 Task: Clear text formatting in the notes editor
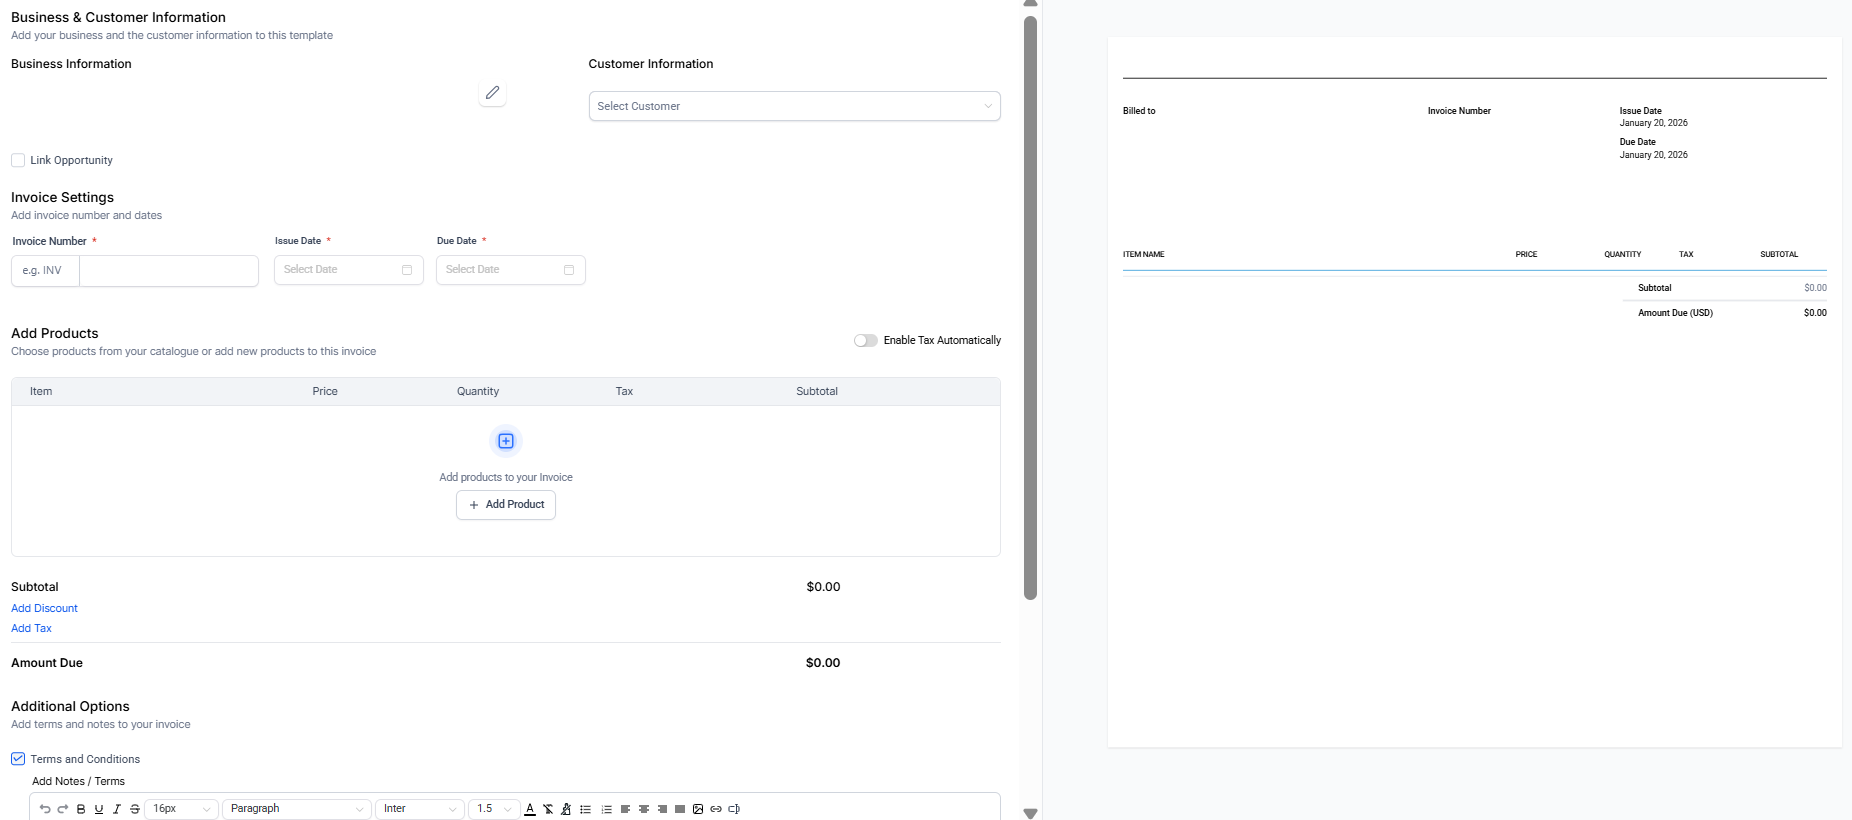pyautogui.click(x=548, y=809)
